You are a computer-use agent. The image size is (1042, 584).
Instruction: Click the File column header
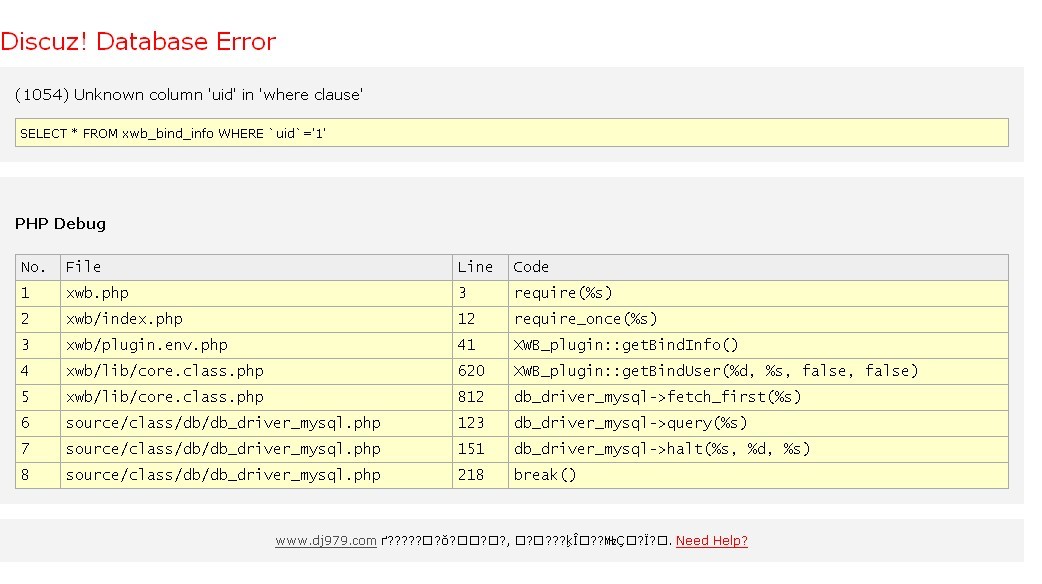[257, 267]
